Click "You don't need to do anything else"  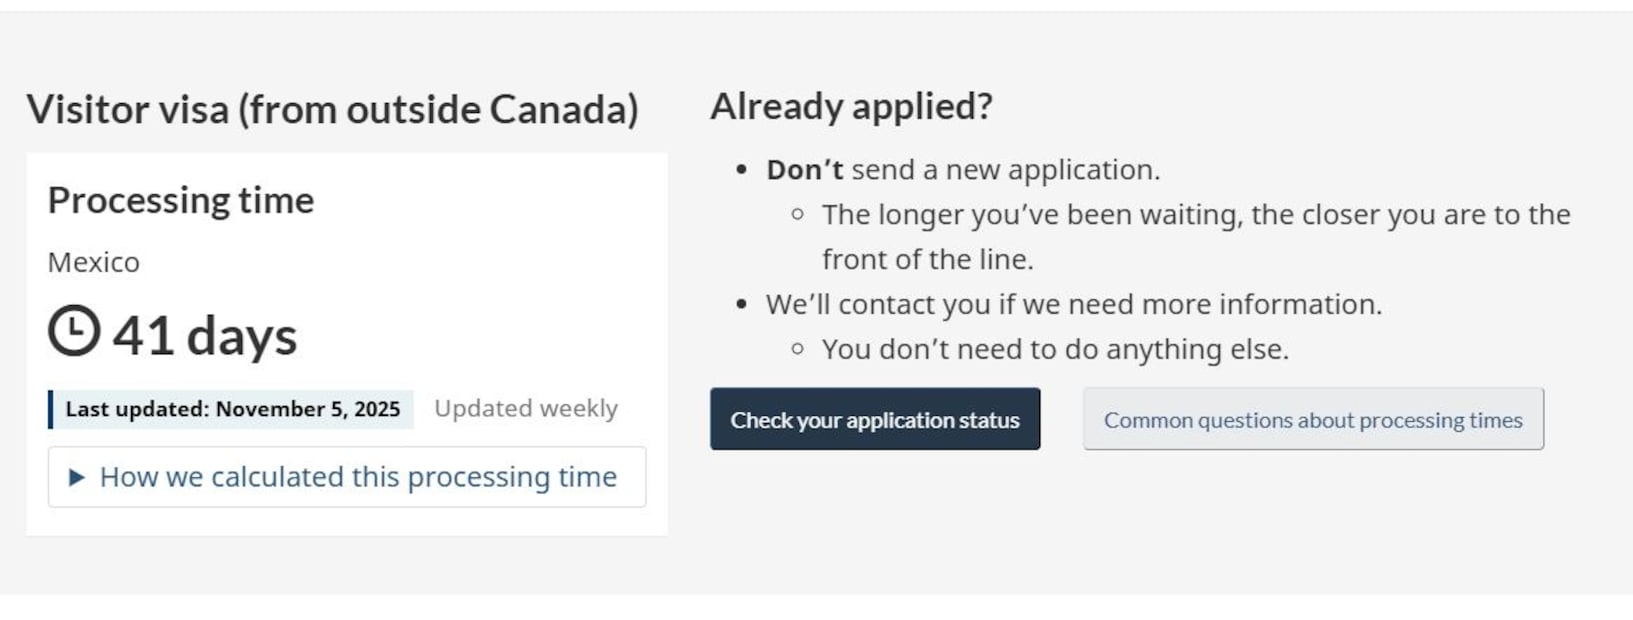pyautogui.click(x=1055, y=350)
